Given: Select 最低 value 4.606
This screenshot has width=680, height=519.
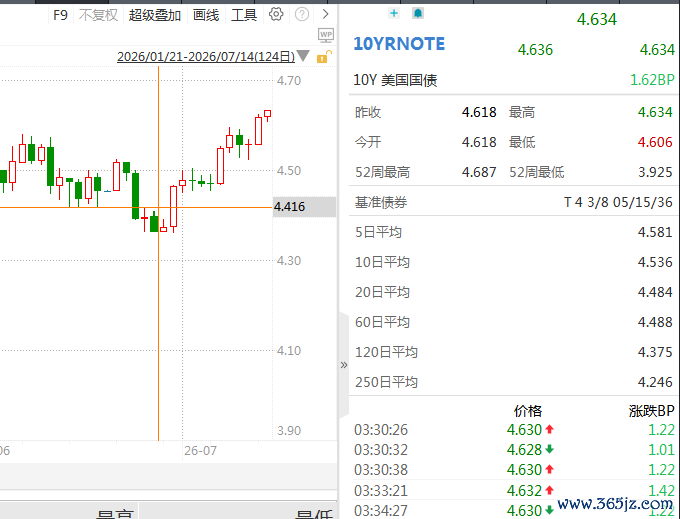Looking at the screenshot, I should 655,142.
